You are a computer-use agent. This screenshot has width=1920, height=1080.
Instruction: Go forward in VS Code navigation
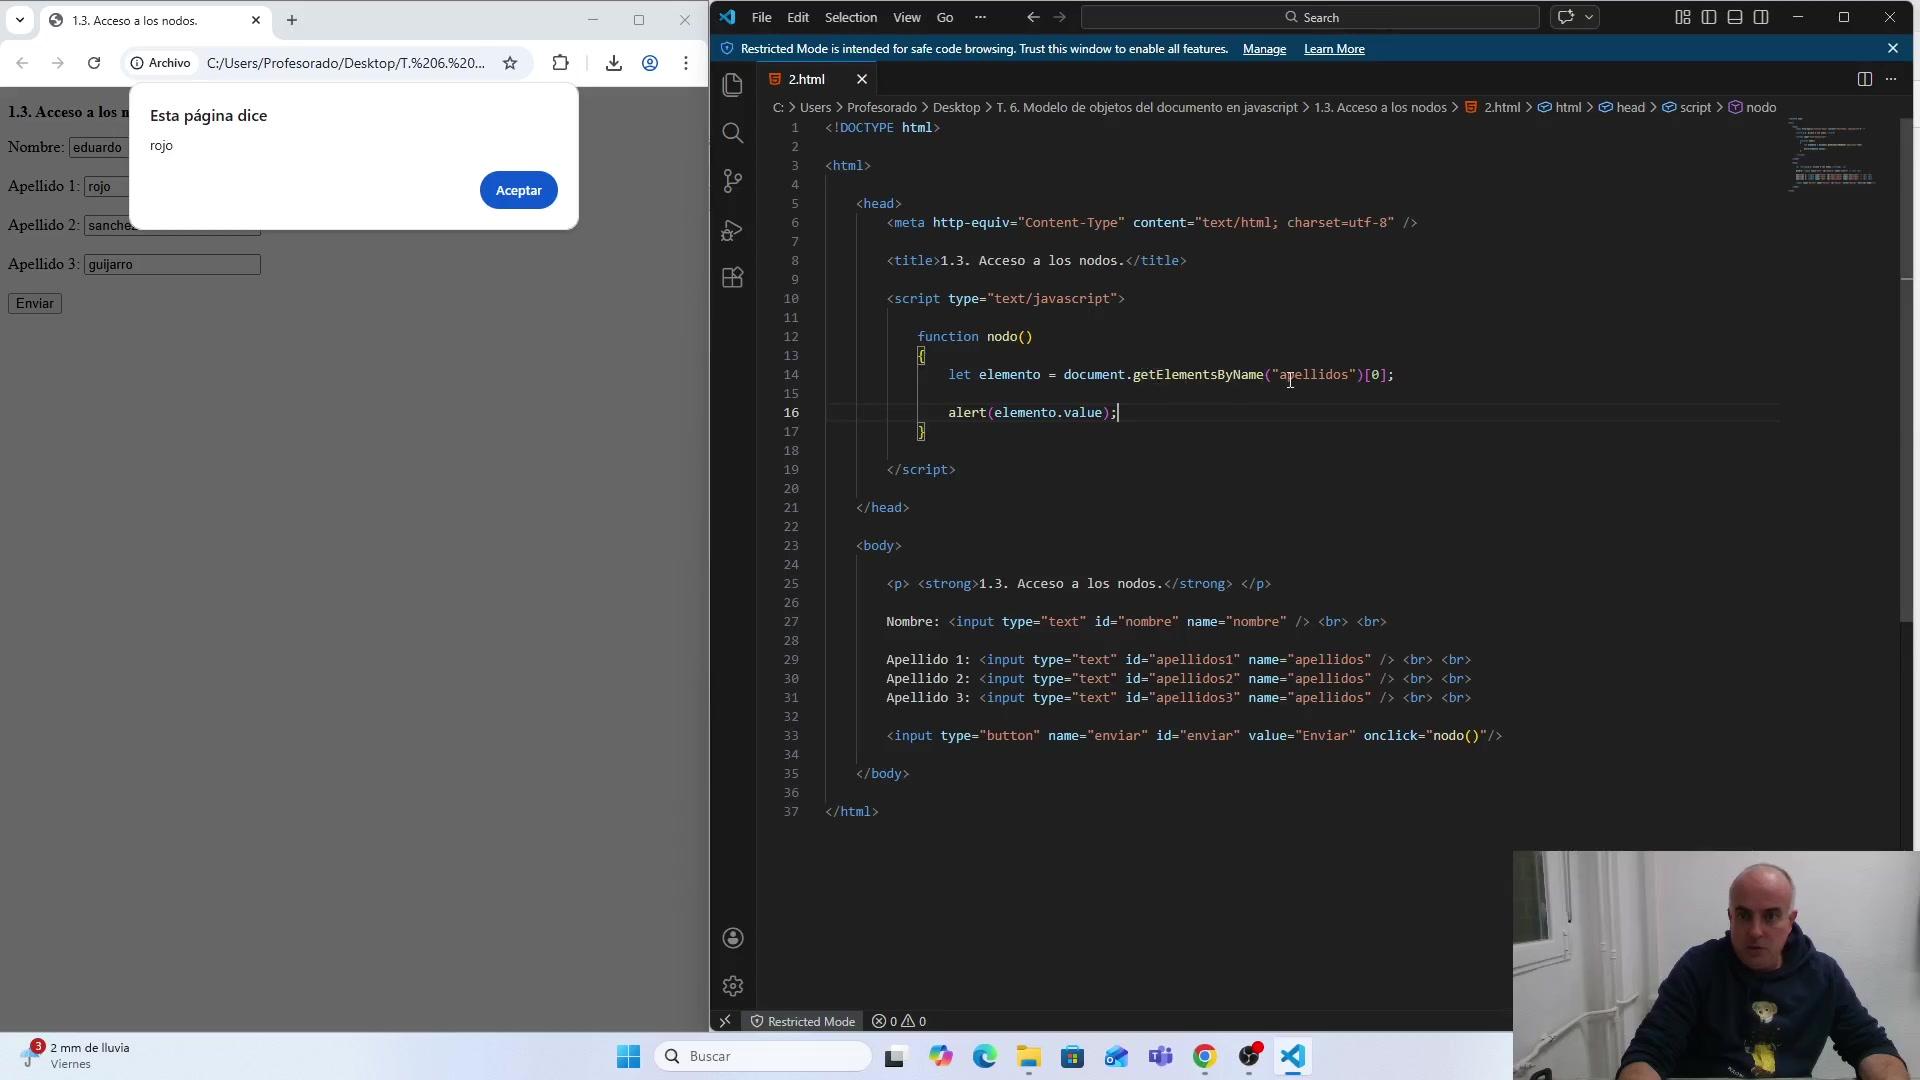[1060, 17]
